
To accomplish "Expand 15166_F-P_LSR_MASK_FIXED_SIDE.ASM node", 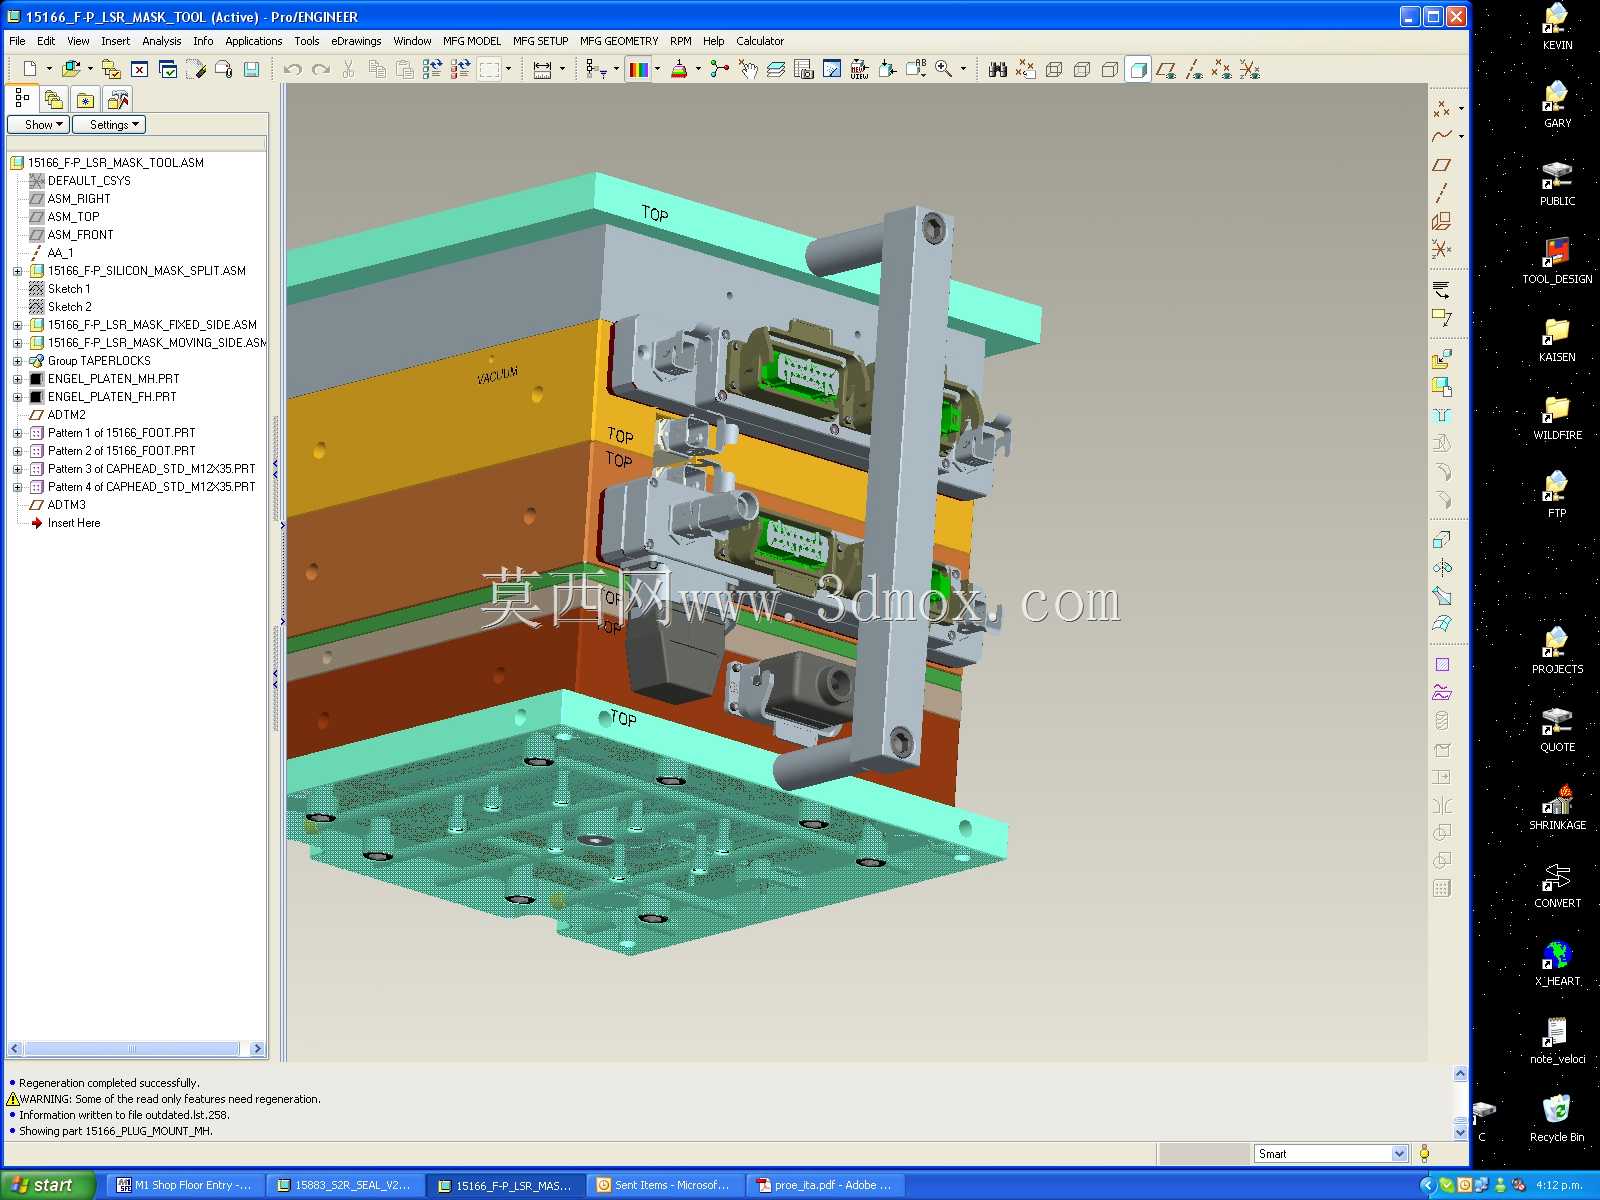I will 17,325.
